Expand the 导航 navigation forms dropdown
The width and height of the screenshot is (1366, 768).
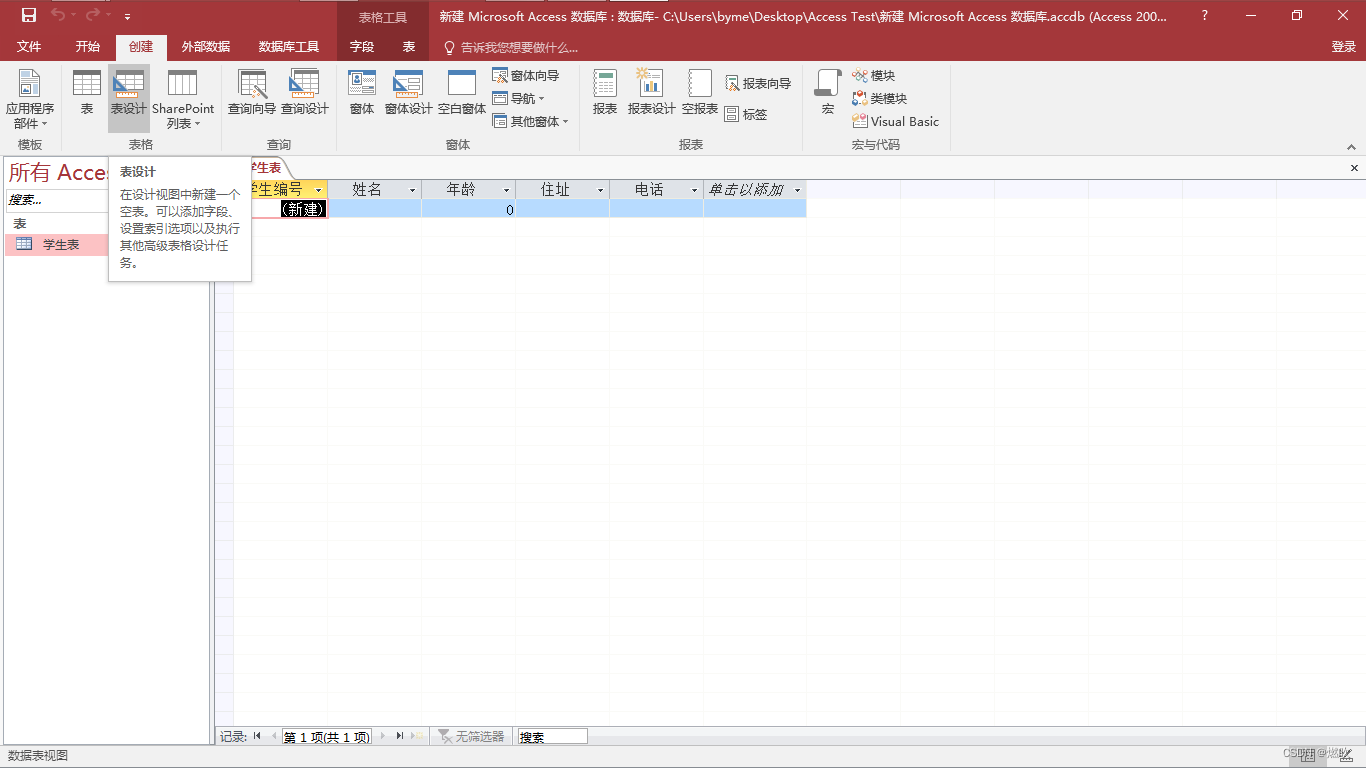(518, 99)
